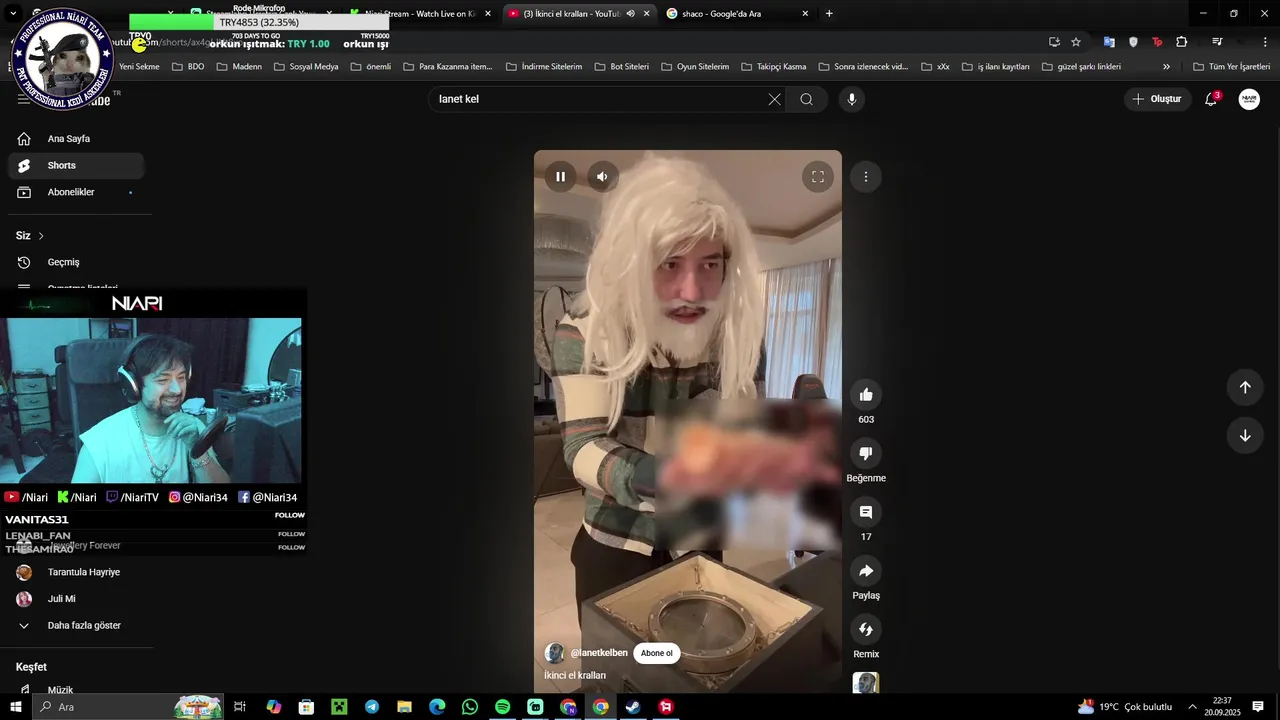Open the Oluştur create button
This screenshot has height=720, width=1280.
pyautogui.click(x=1157, y=99)
